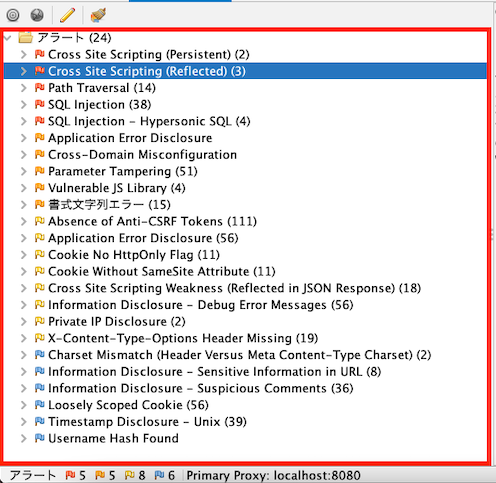Click アラート label in status bar
The height and width of the screenshot is (483, 496).
tap(33, 475)
